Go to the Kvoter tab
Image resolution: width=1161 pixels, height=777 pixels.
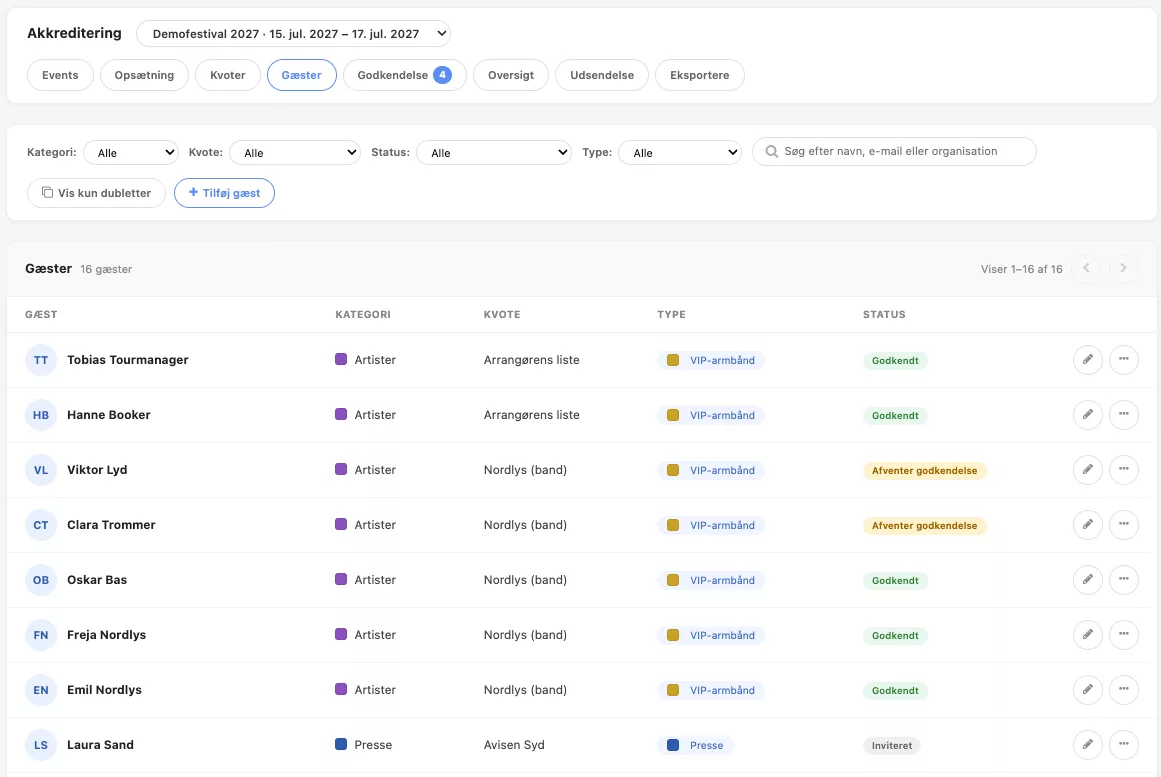227,75
